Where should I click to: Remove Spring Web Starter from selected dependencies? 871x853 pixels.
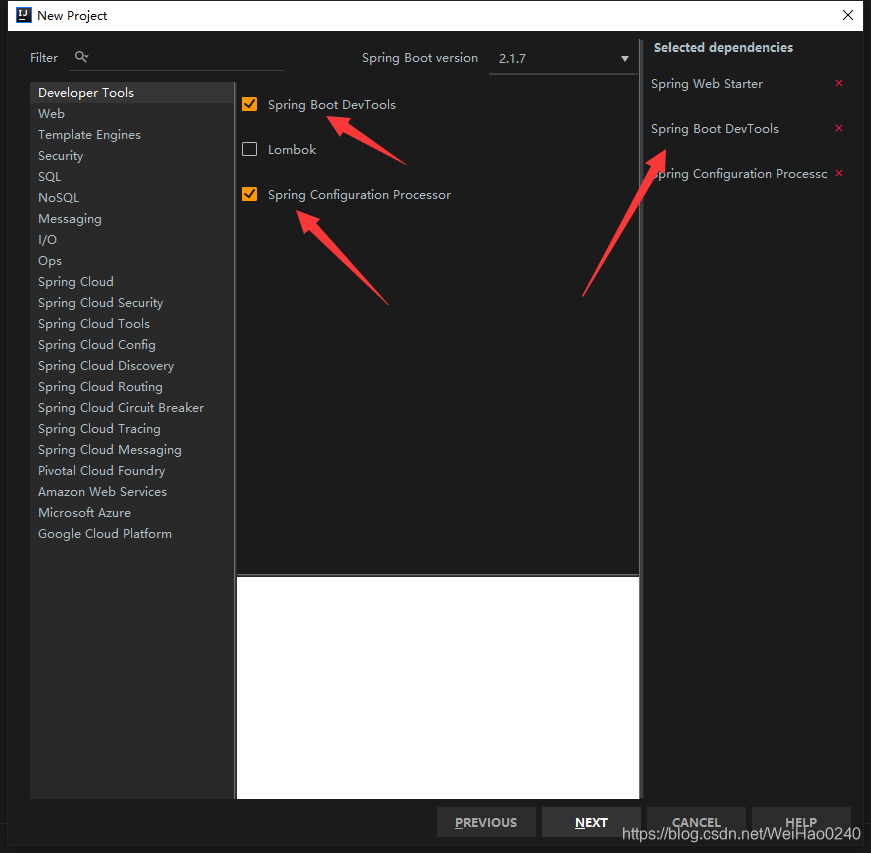coord(839,83)
